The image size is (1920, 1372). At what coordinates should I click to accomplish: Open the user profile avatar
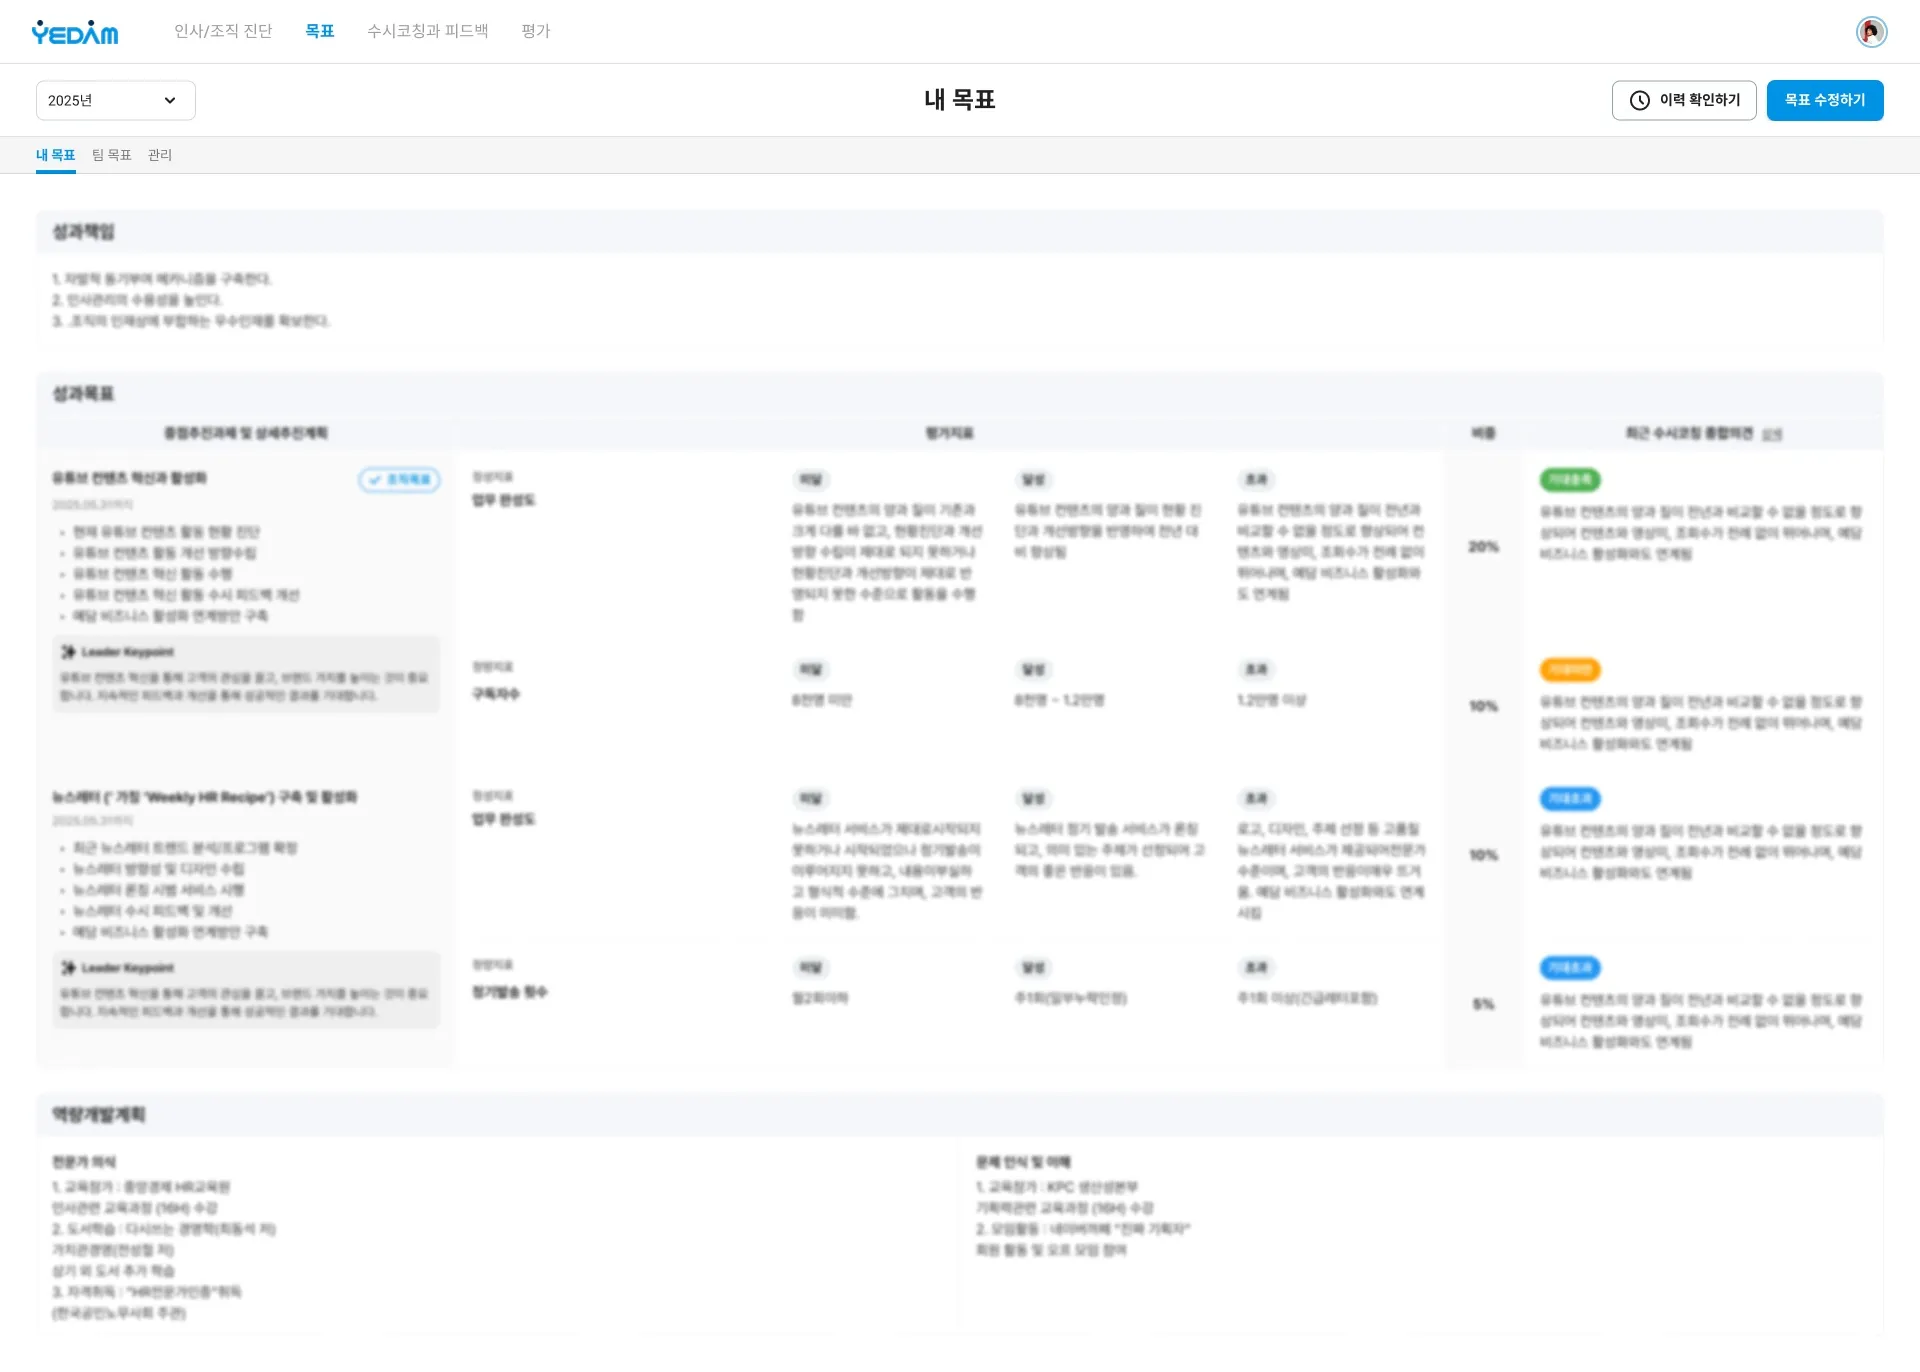point(1871,32)
